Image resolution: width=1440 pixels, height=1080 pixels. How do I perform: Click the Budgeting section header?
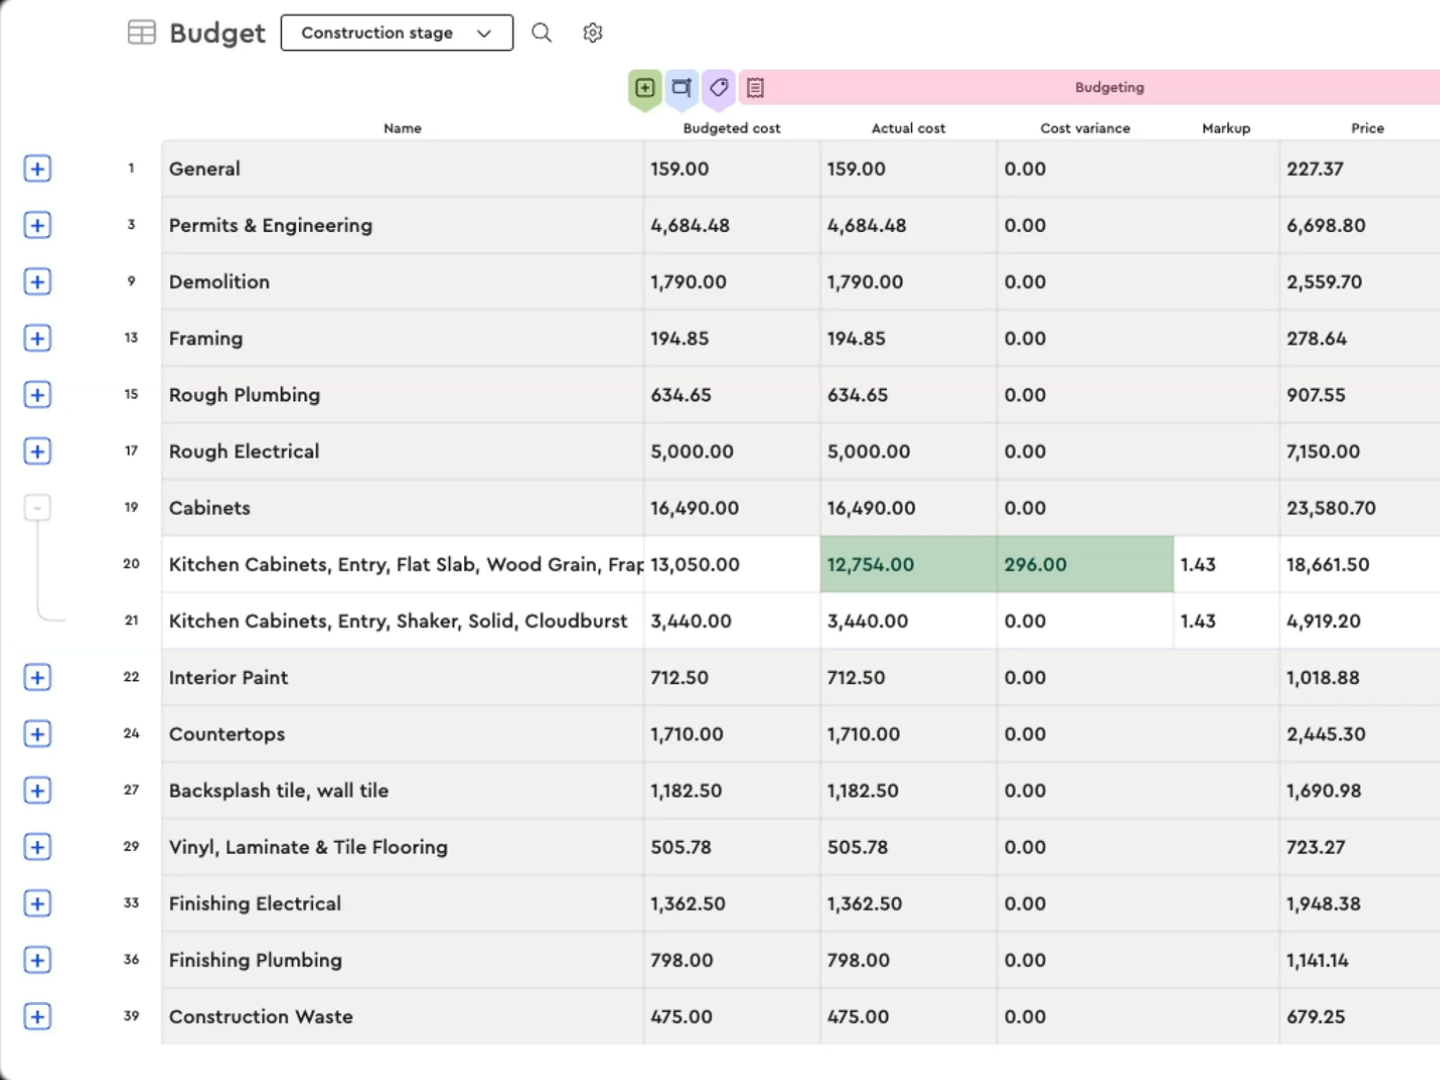(x=1109, y=87)
